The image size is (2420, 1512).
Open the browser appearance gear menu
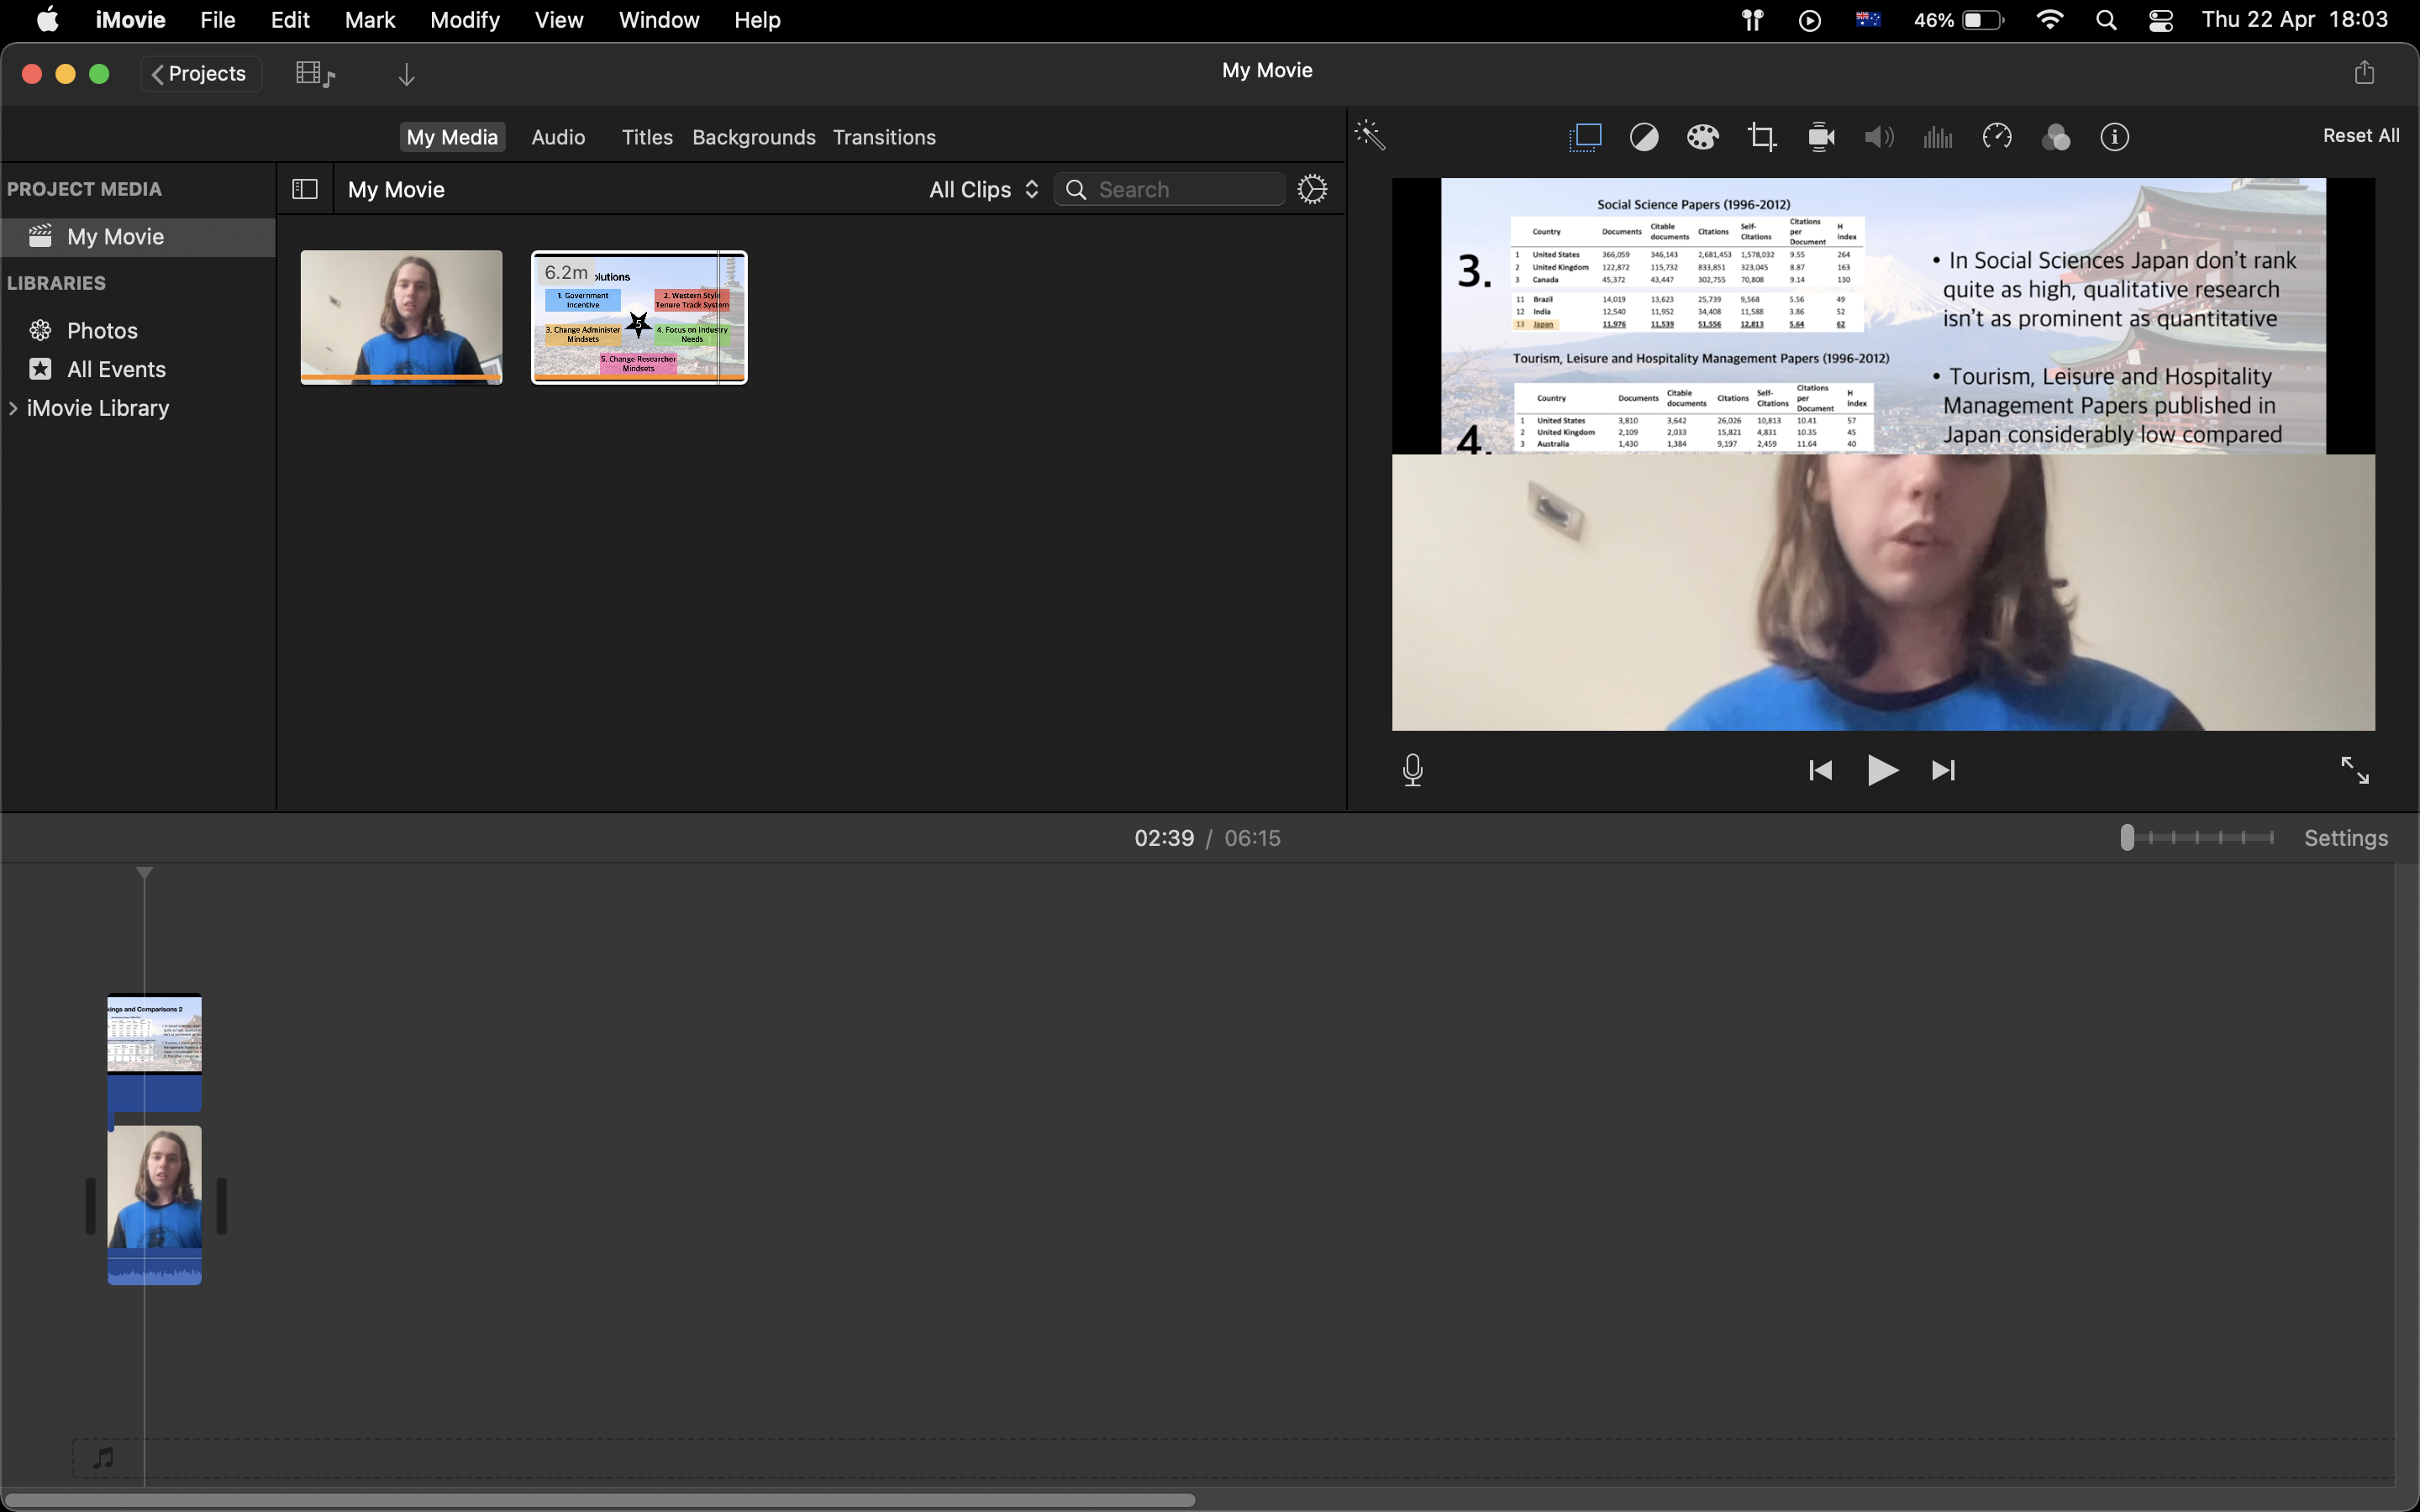click(x=1312, y=189)
